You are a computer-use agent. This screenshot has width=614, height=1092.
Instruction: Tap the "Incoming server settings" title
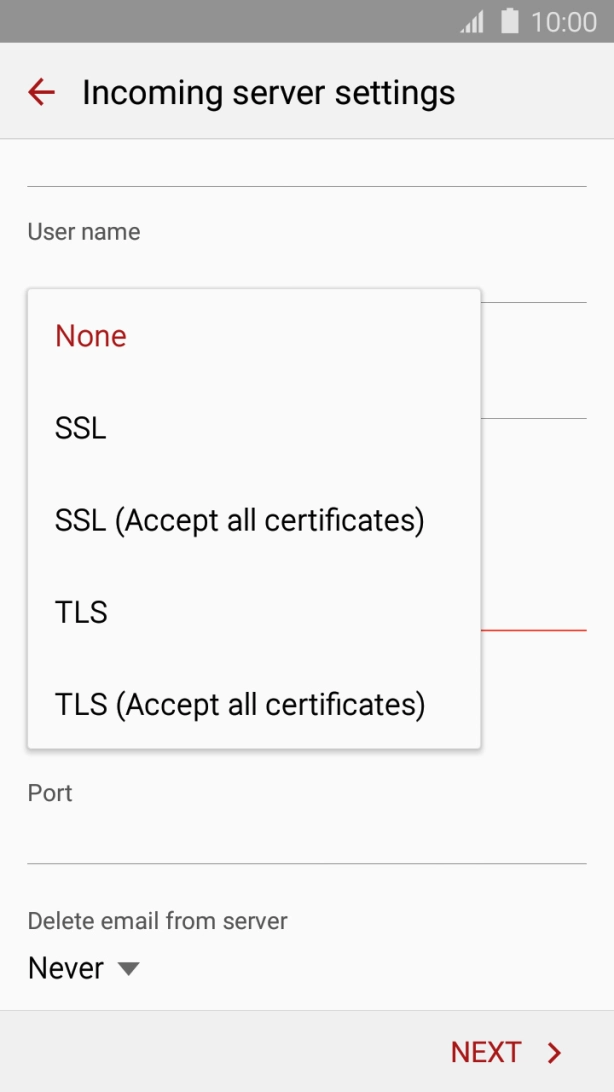[270, 92]
